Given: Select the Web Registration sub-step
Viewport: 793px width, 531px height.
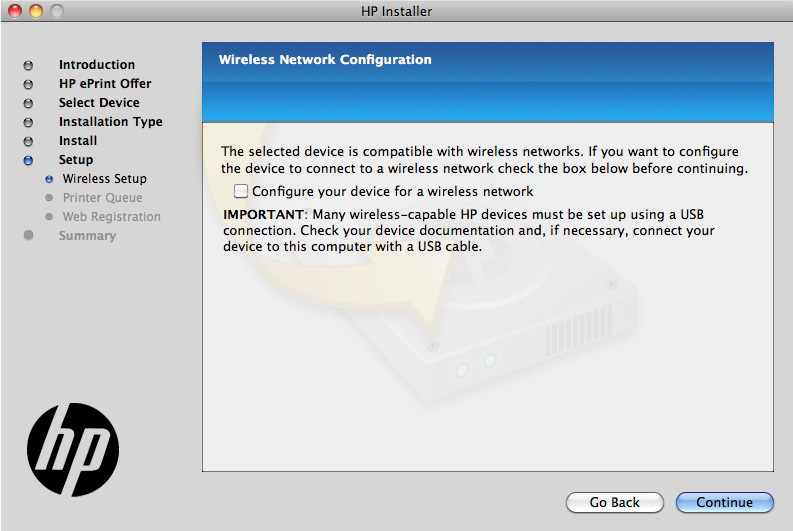Looking at the screenshot, I should [x=111, y=217].
